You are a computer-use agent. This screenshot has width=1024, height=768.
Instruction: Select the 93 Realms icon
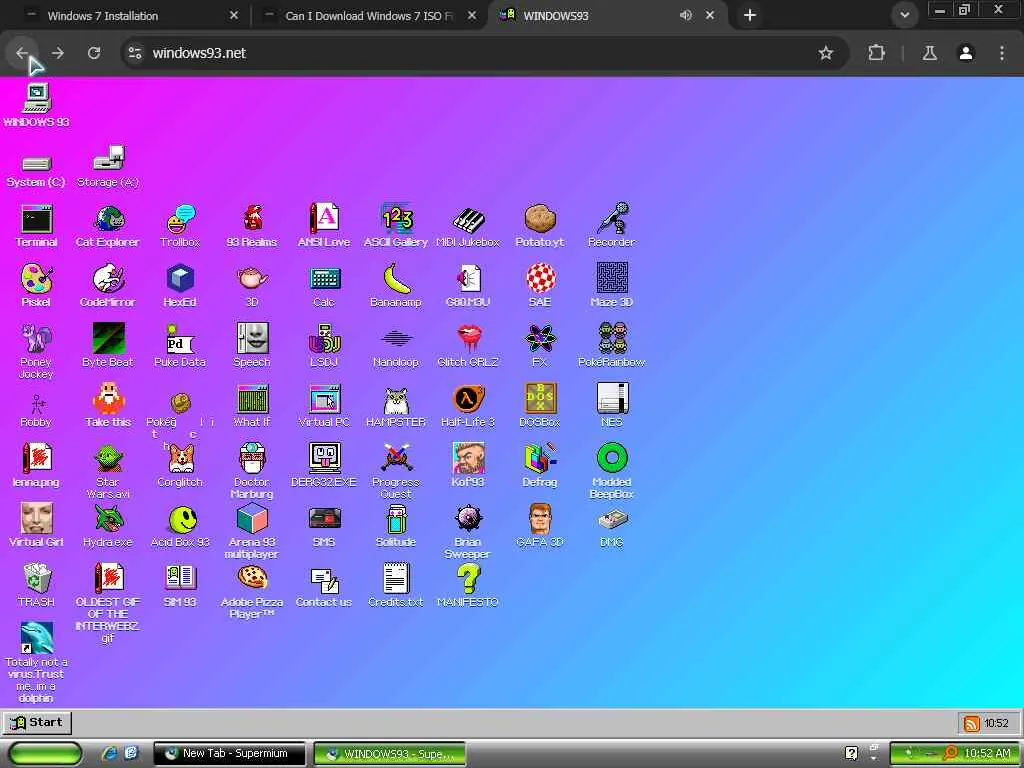coord(252,226)
